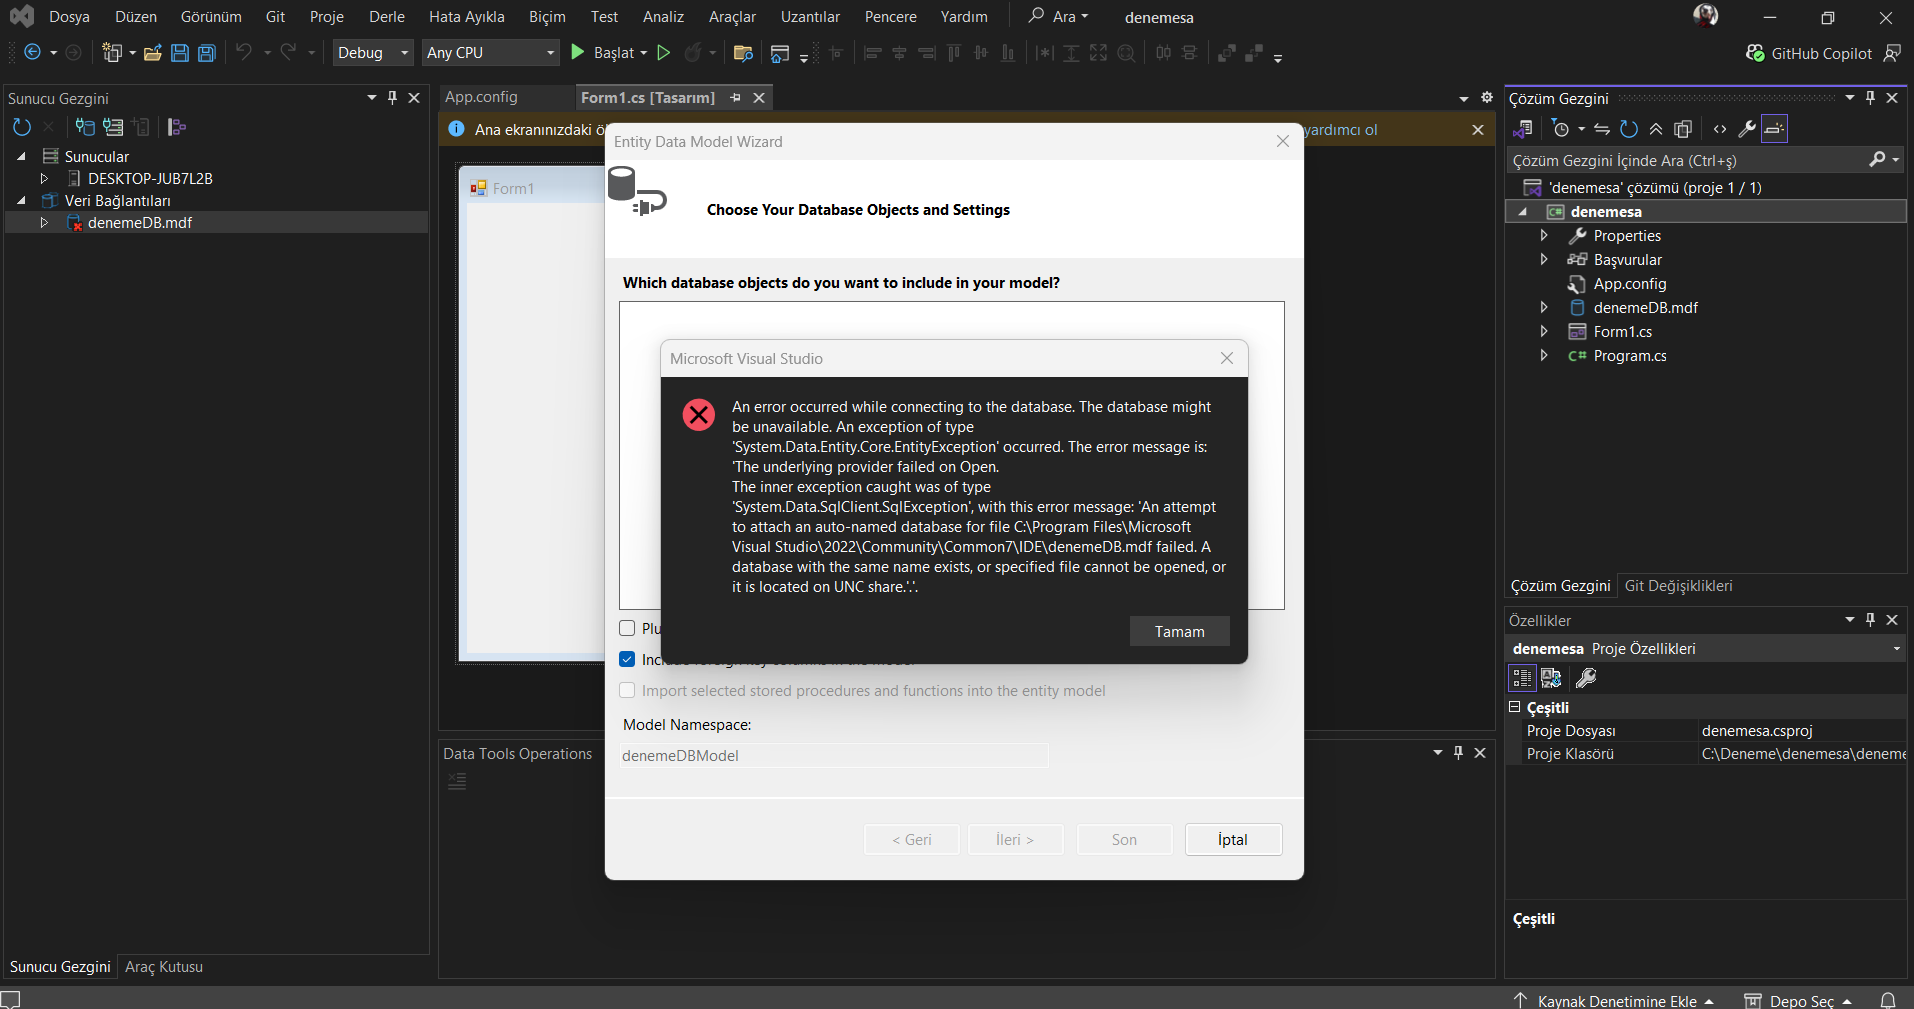Click Start Without Debugging outline arrow
The image size is (1914, 1009).
(x=663, y=52)
